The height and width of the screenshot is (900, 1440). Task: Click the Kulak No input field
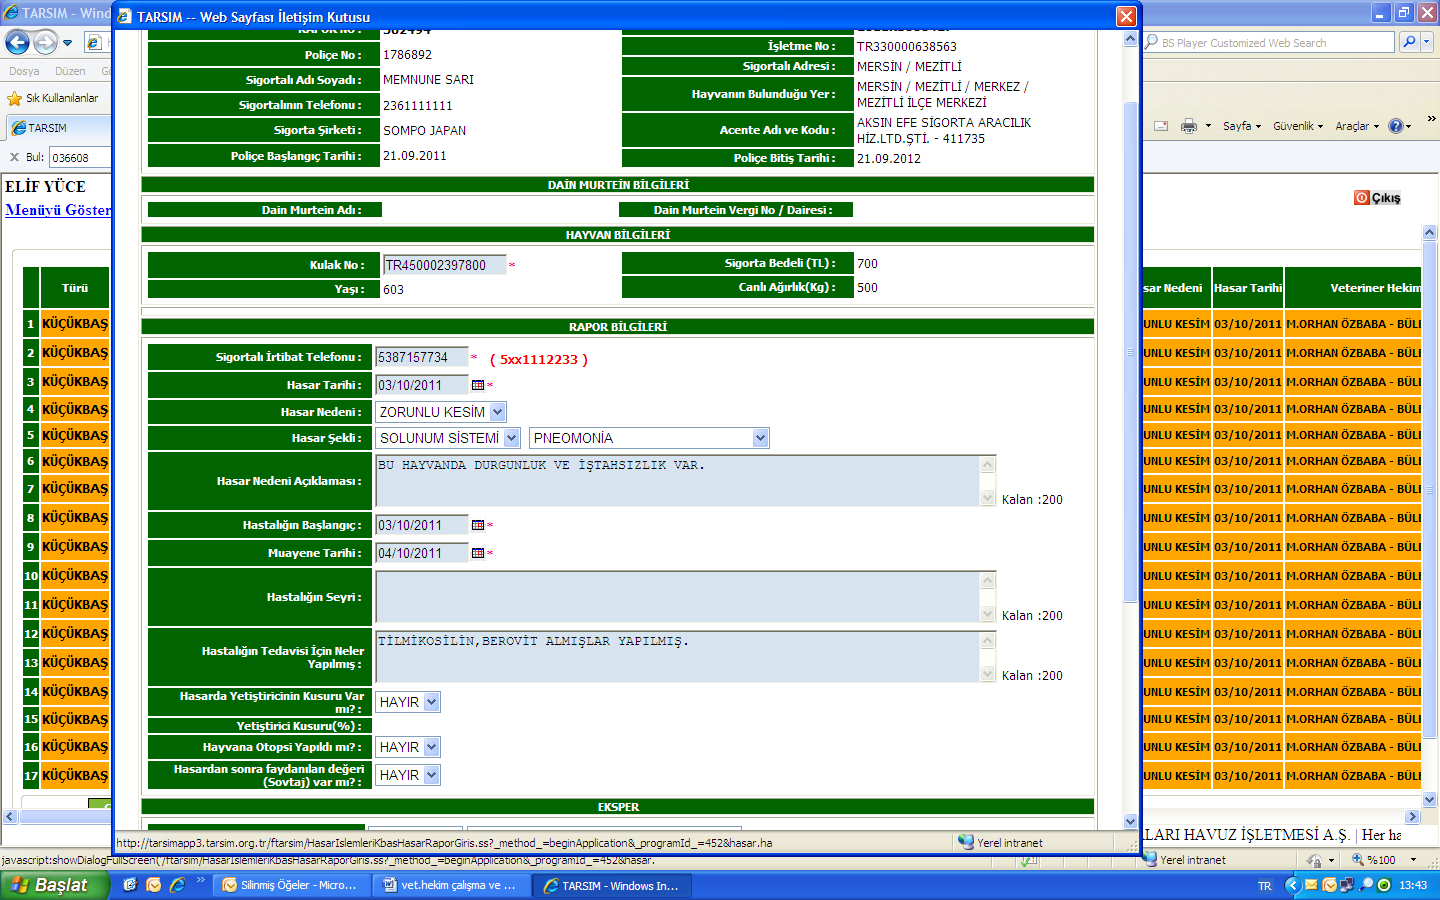pos(445,265)
